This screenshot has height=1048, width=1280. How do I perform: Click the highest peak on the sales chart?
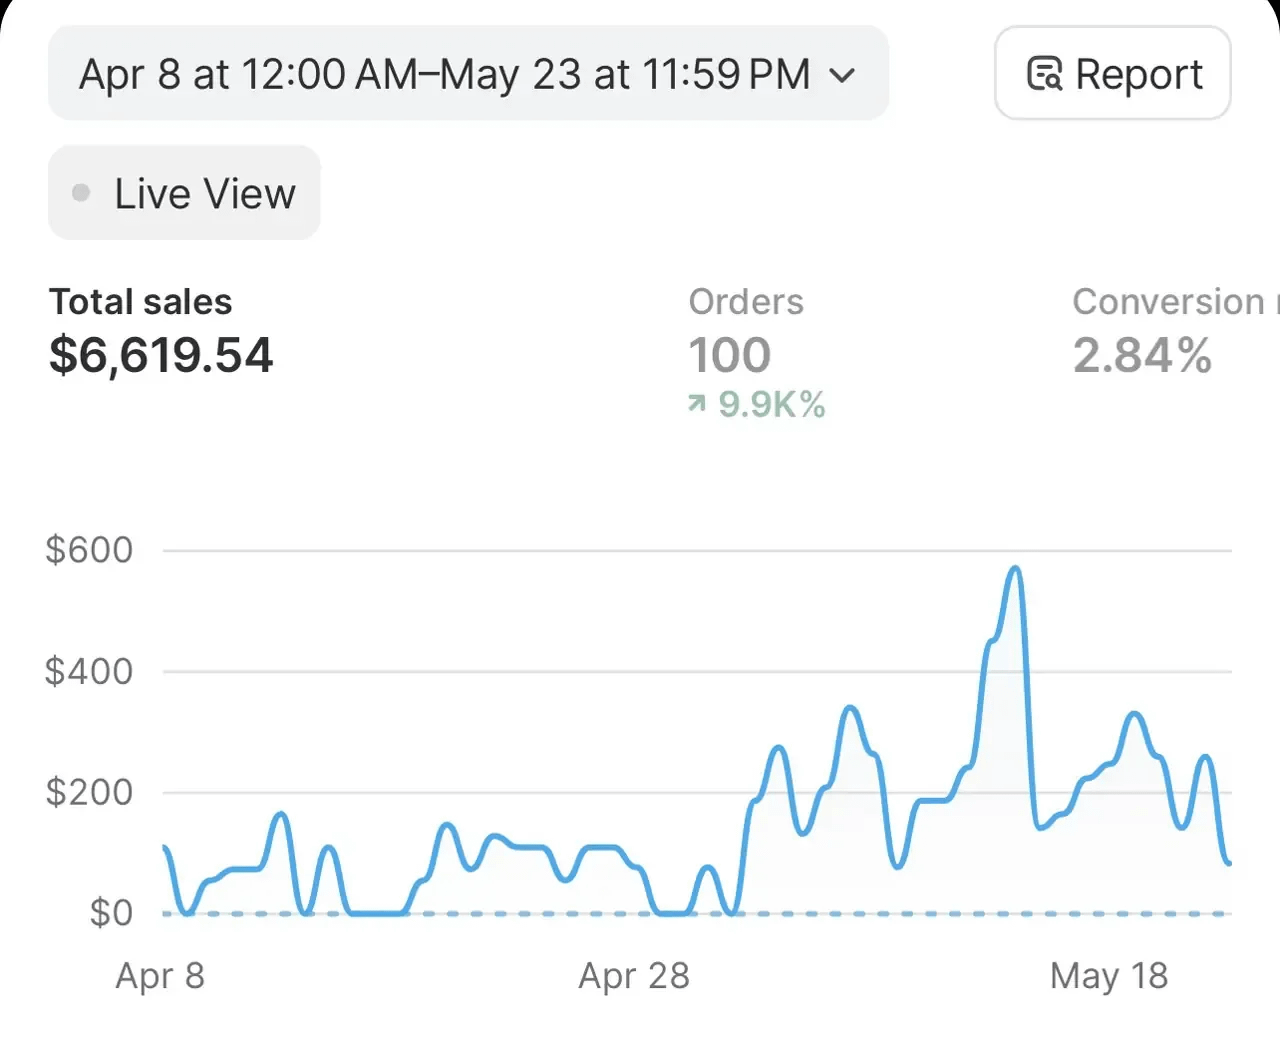(1015, 569)
